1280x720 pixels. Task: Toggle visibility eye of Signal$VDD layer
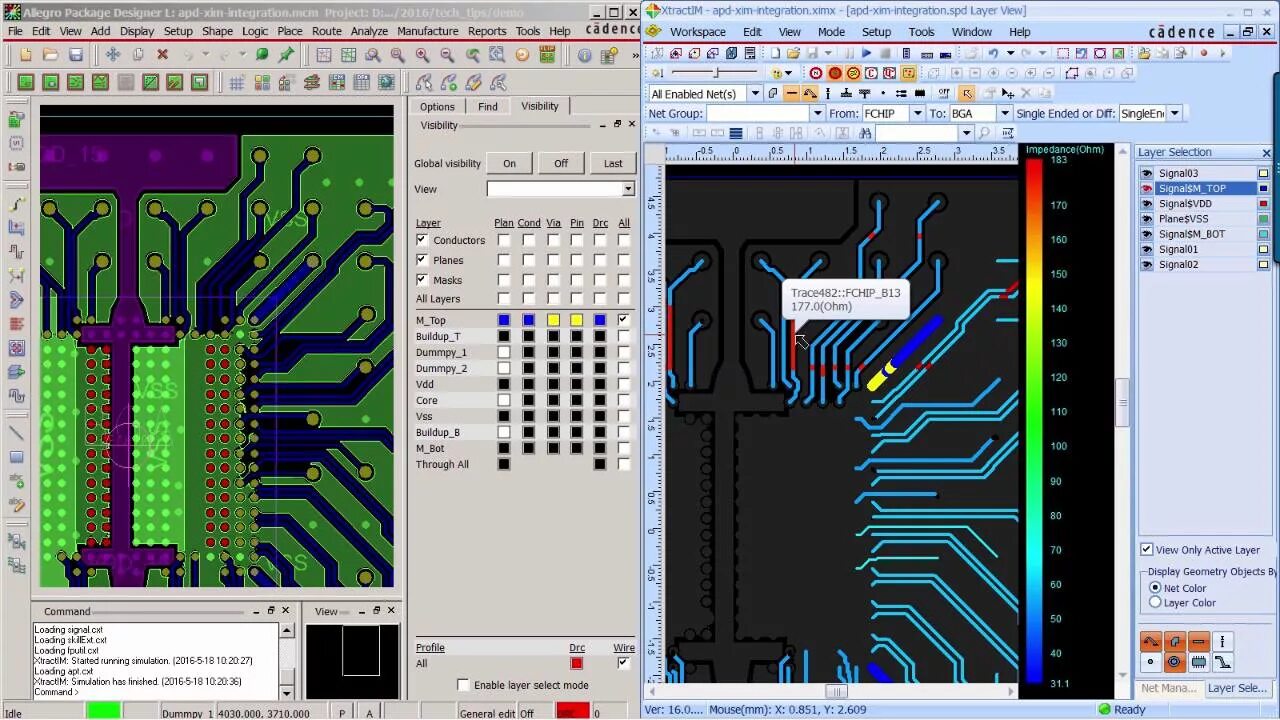coord(1147,204)
